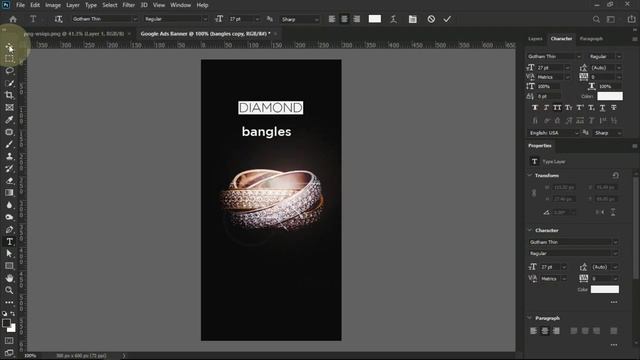Open the Filter menu
Viewport: 640px width, 360px height.
[129, 5]
